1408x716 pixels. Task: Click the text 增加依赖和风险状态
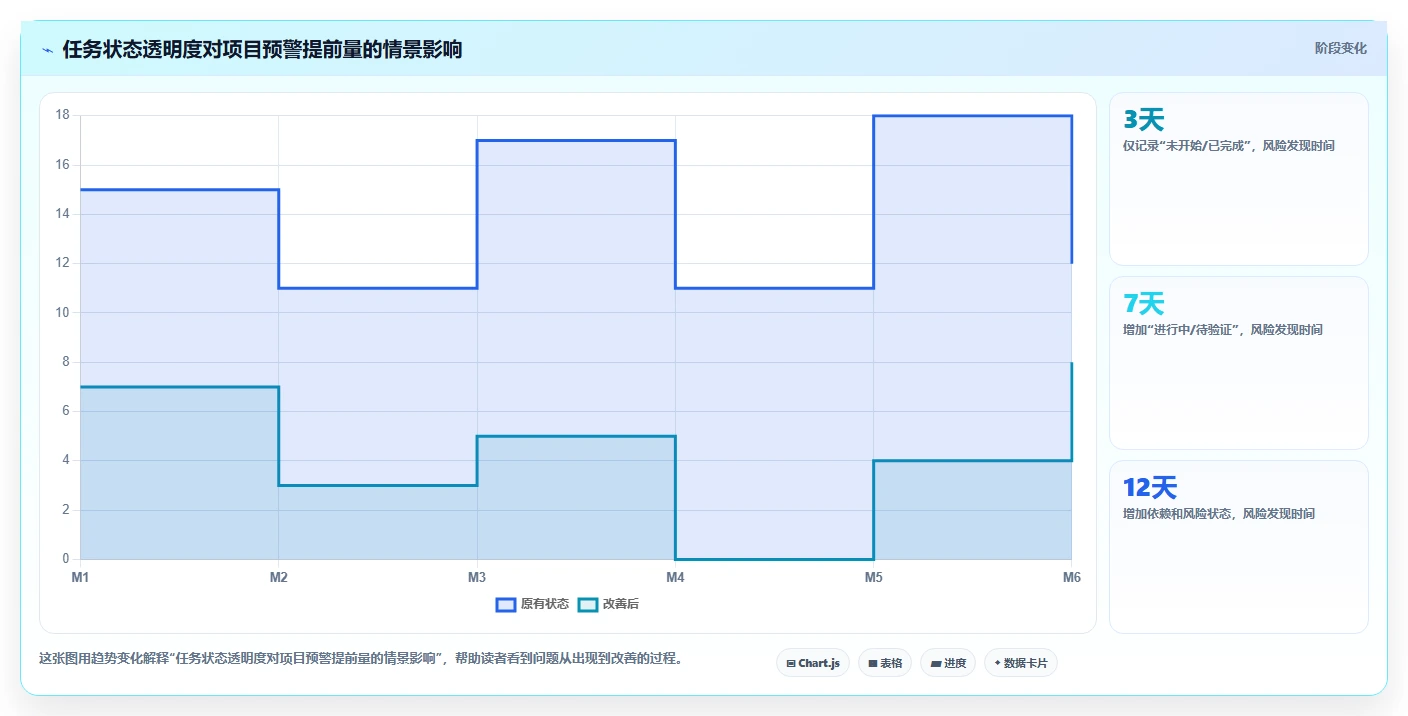pos(1176,514)
